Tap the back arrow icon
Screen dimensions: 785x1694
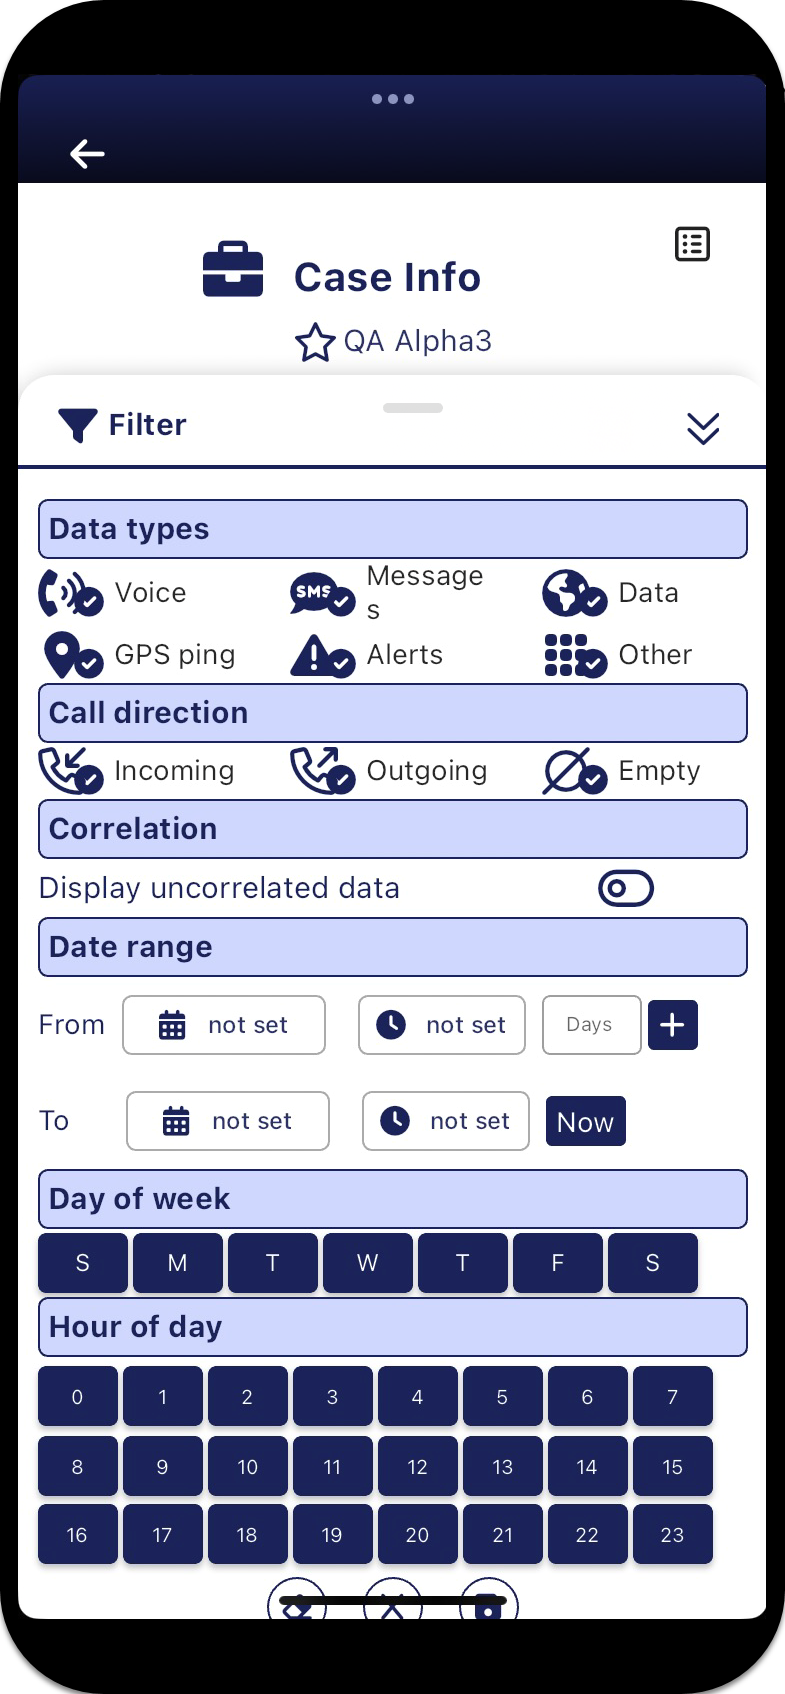point(87,153)
